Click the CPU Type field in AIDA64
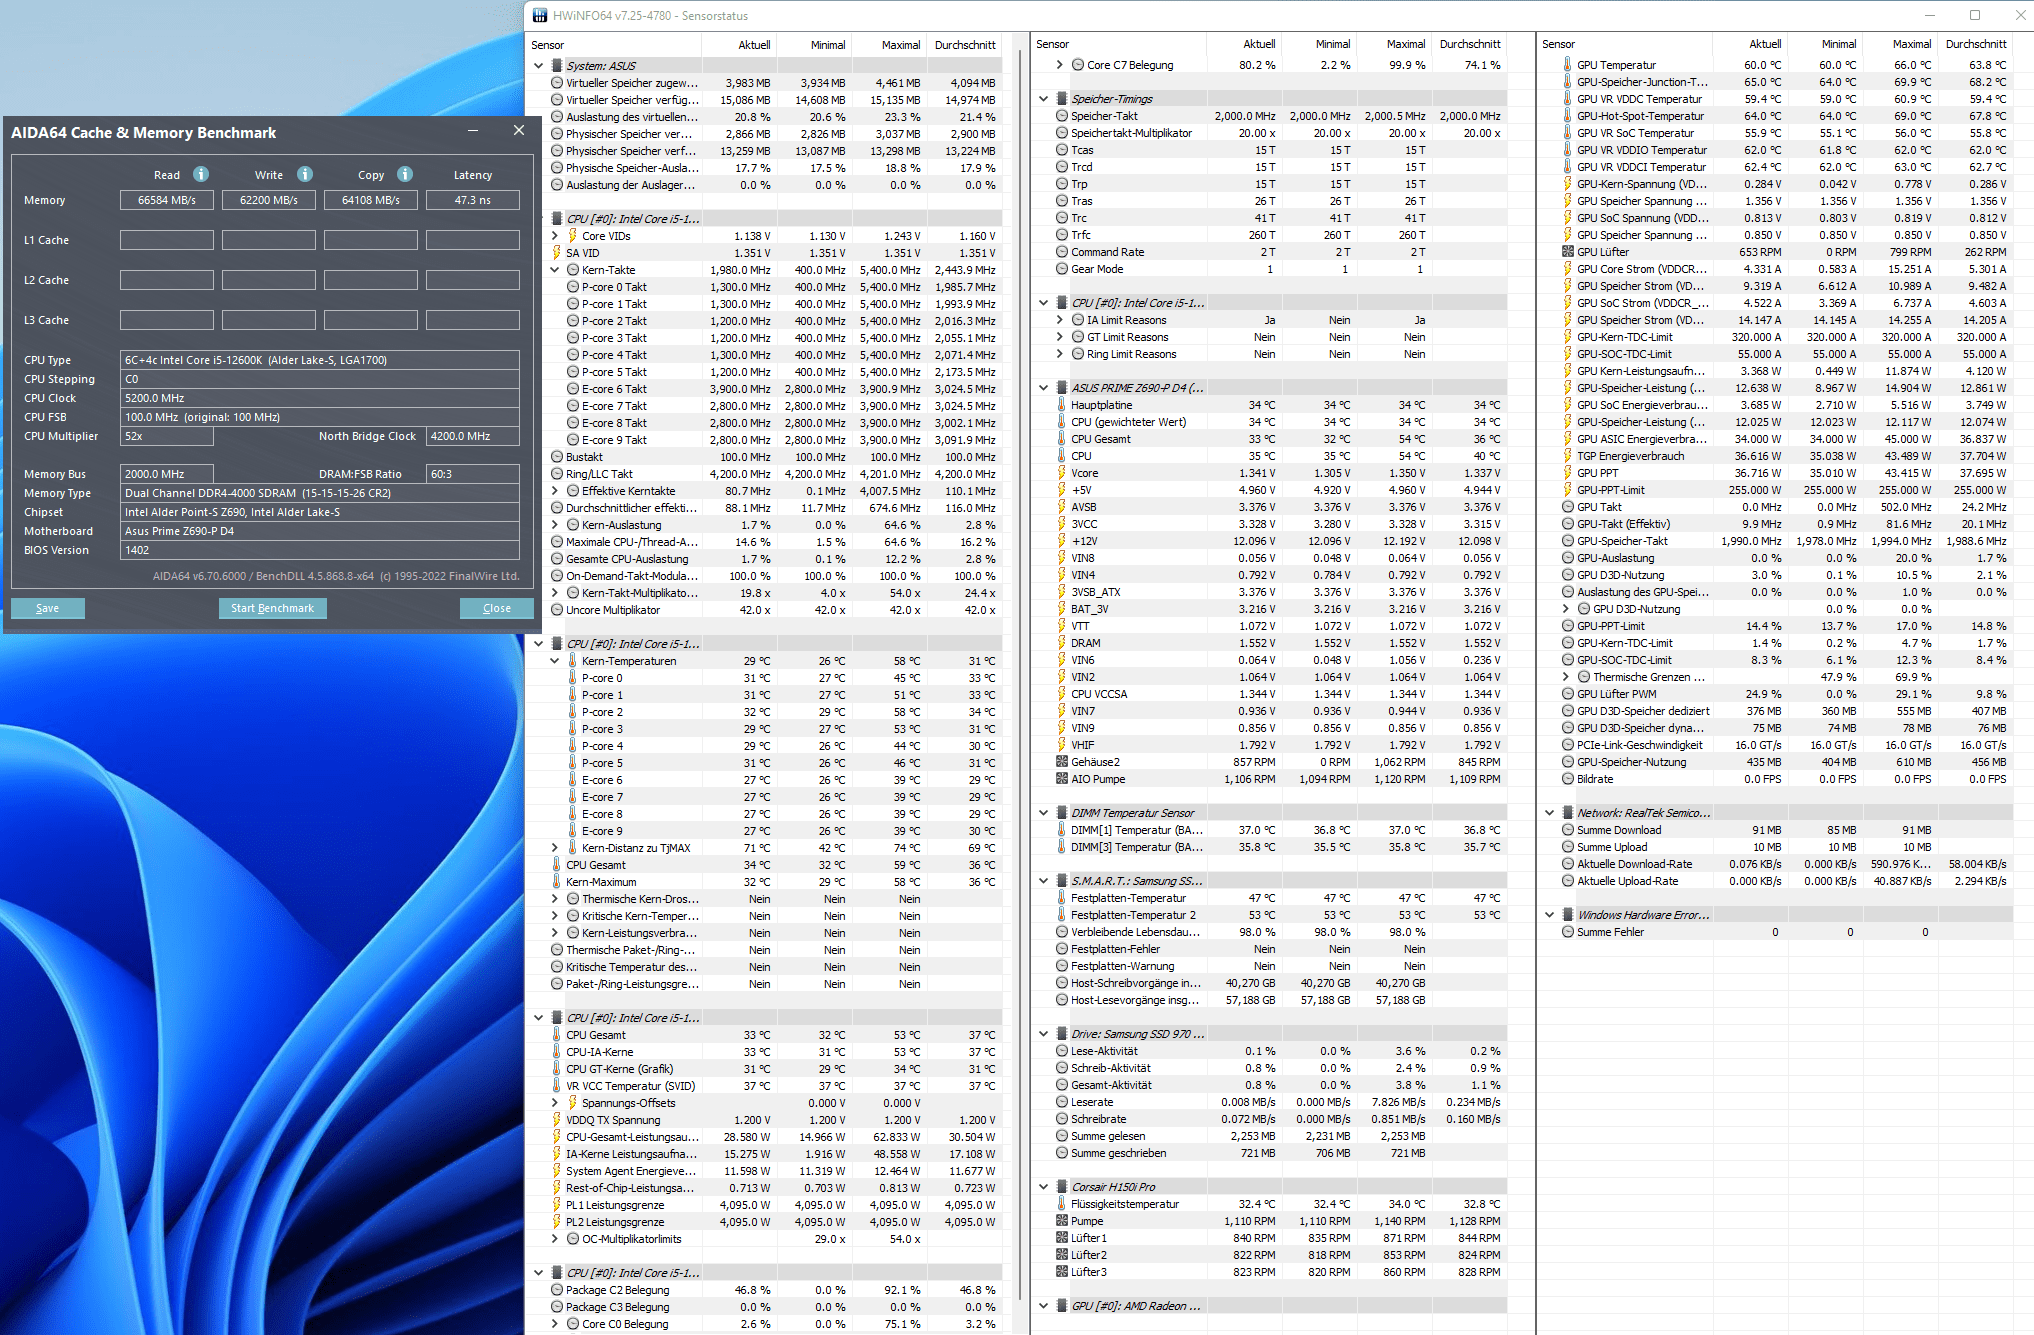Screen dimensions: 2034x1335 [320, 360]
